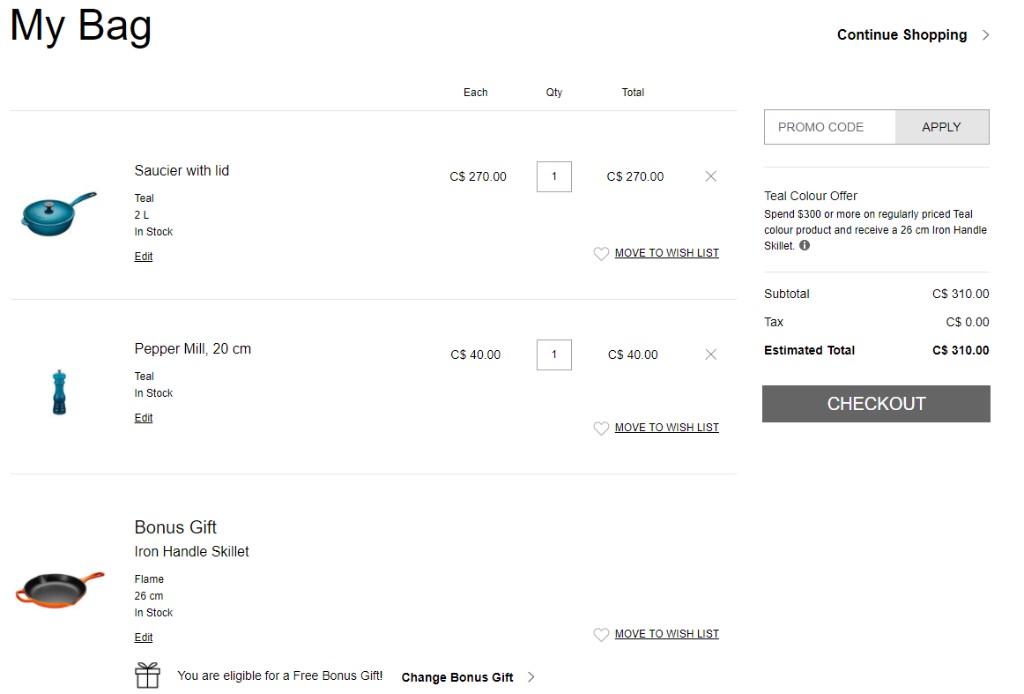
Task: Click the gift box icon
Action: pyautogui.click(x=148, y=675)
